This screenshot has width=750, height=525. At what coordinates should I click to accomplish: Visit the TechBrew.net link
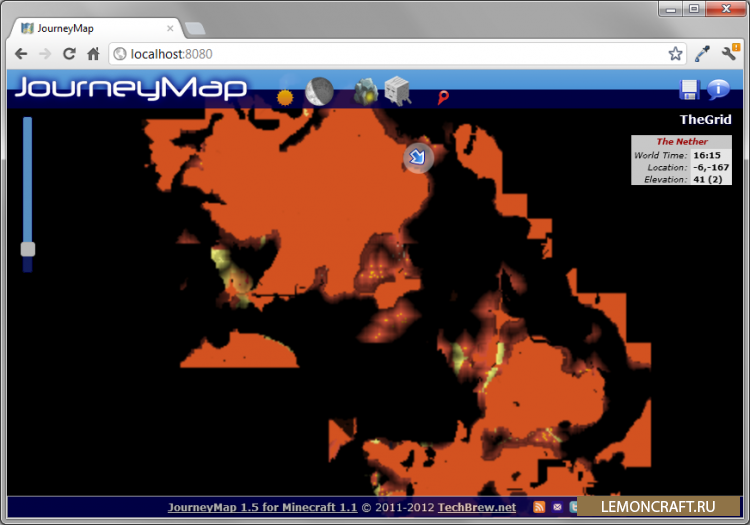click(477, 508)
